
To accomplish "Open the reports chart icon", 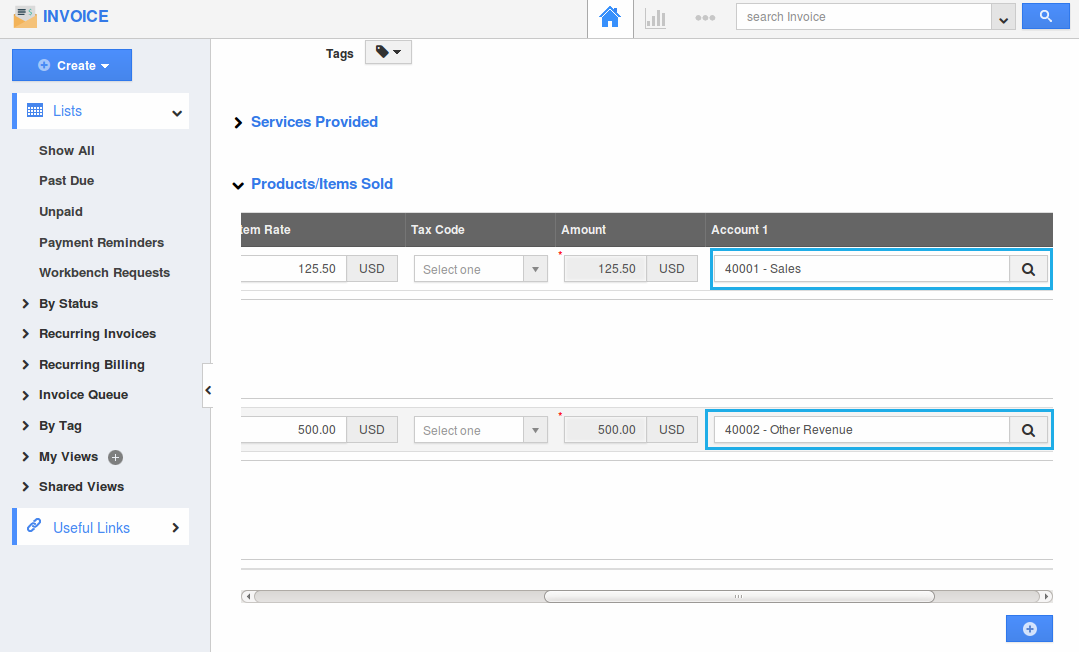I will click(656, 16).
